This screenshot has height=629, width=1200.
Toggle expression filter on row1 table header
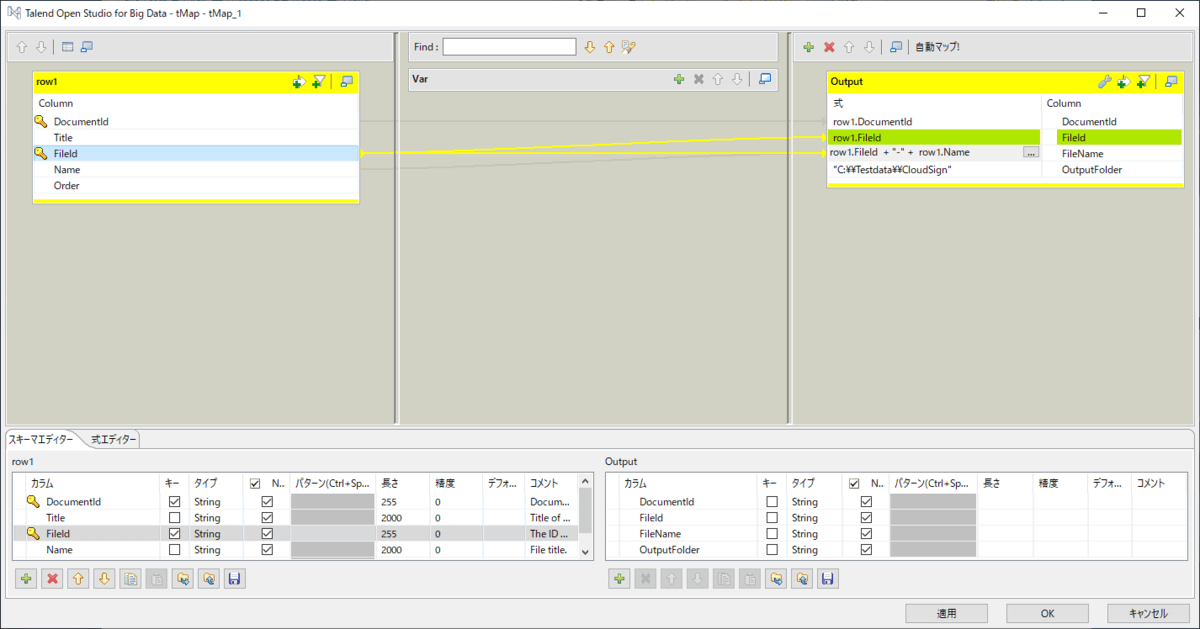(319, 82)
